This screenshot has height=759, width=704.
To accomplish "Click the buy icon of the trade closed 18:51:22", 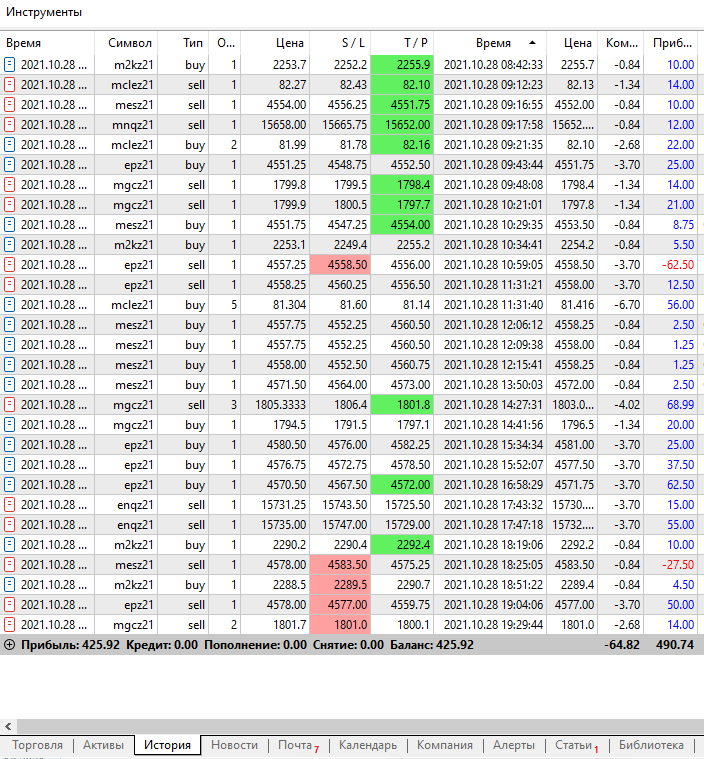I will point(9,585).
